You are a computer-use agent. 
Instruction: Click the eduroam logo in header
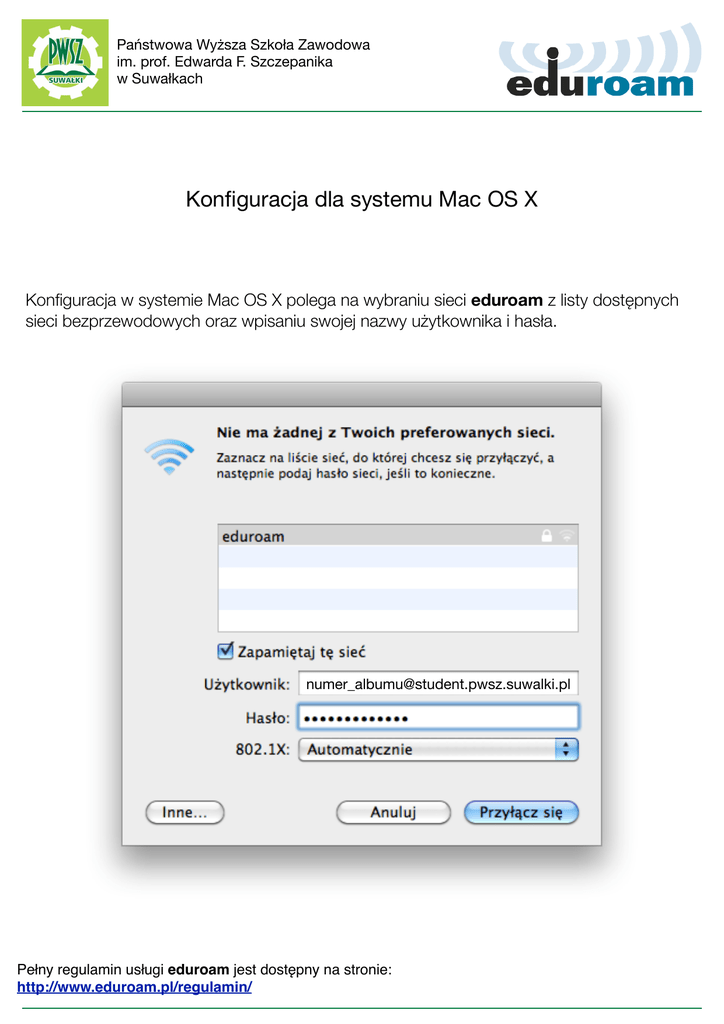[x=601, y=61]
